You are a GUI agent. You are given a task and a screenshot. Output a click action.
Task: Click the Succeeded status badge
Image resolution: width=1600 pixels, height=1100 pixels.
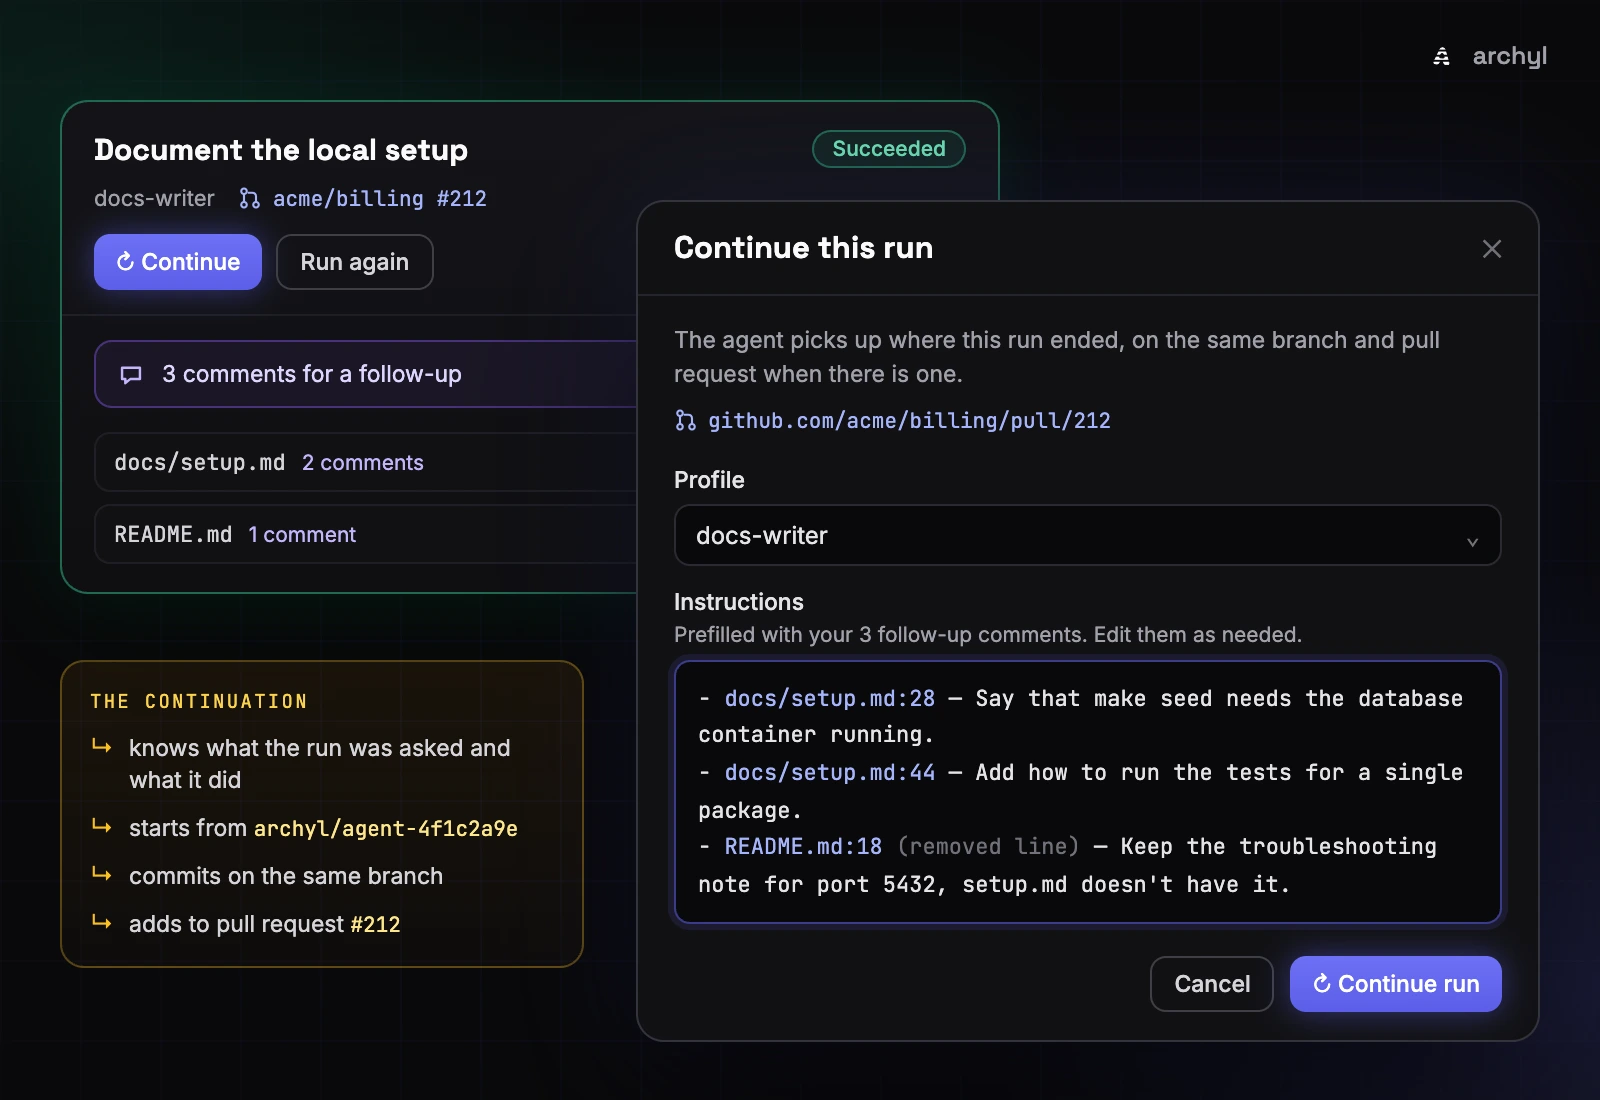tap(888, 149)
